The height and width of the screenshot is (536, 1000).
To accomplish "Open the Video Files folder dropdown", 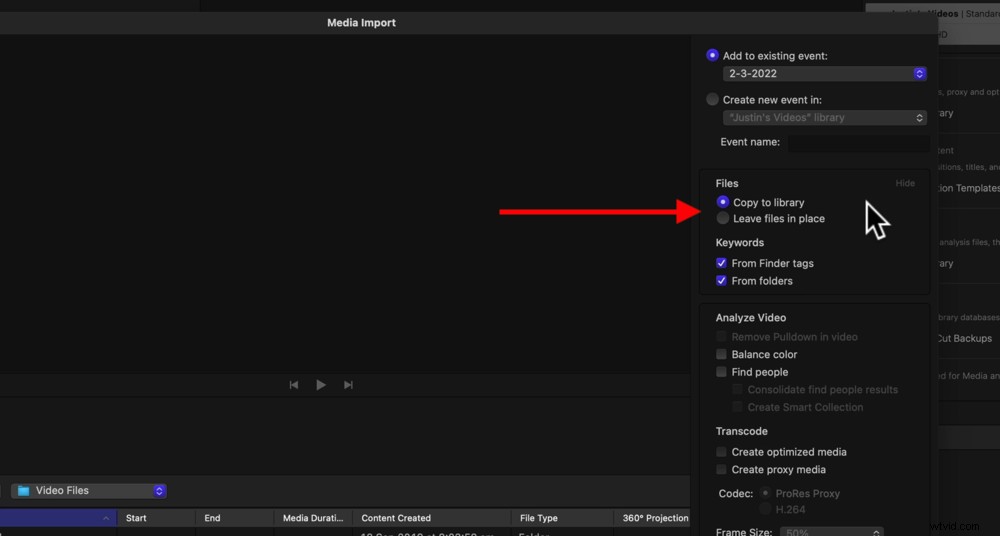I will pyautogui.click(x=89, y=491).
